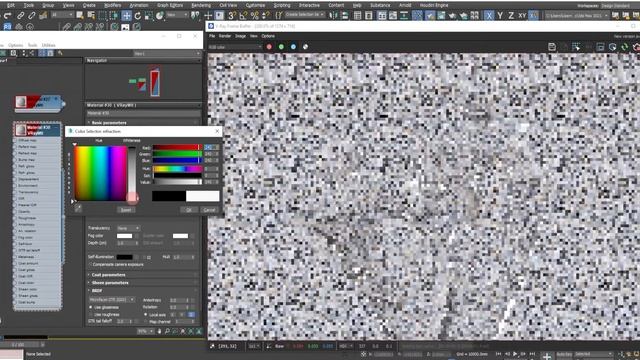This screenshot has width=640, height=360.
Task: Toggle the Spinner Snap icon
Action: pos(266,16)
